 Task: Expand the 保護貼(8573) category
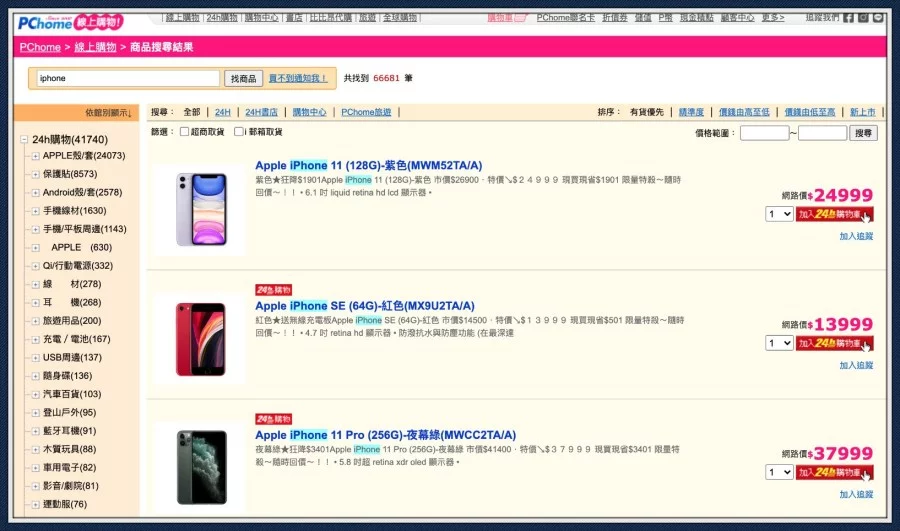click(36, 175)
